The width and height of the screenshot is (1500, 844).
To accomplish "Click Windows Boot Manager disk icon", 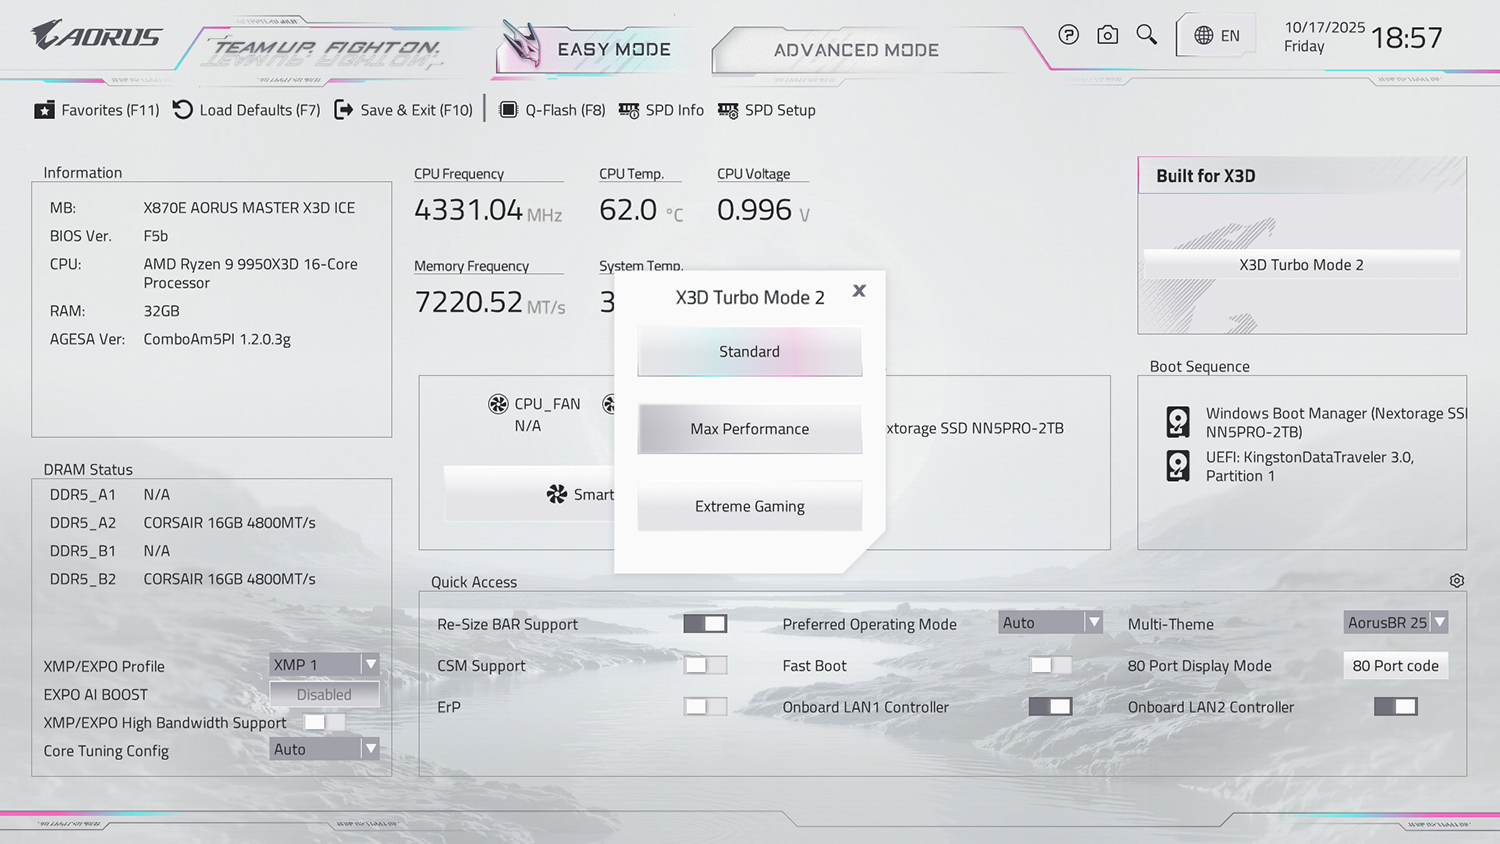I will (x=1178, y=422).
